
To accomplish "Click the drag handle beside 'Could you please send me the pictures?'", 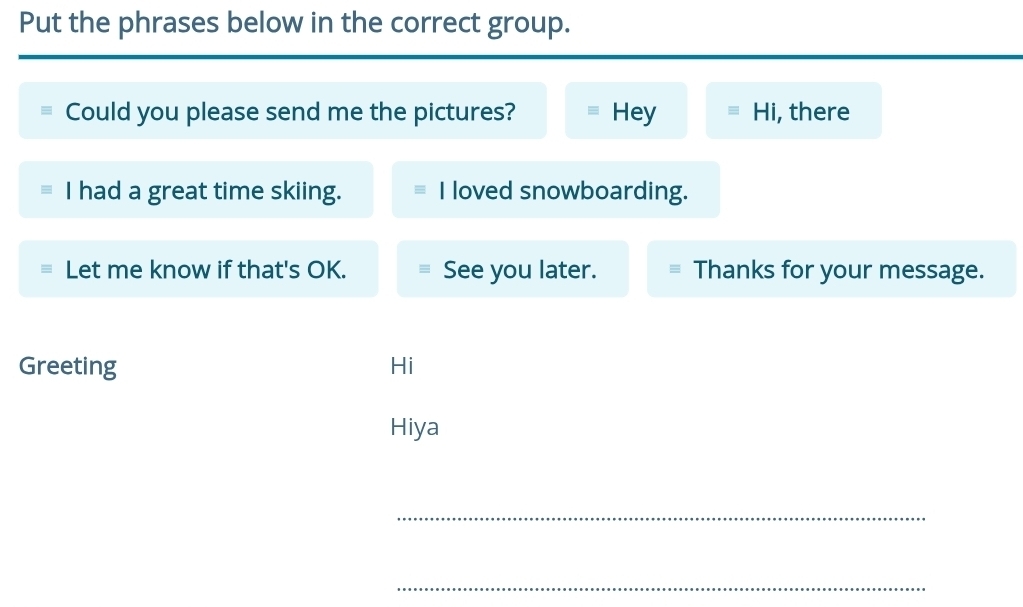I will [x=46, y=111].
